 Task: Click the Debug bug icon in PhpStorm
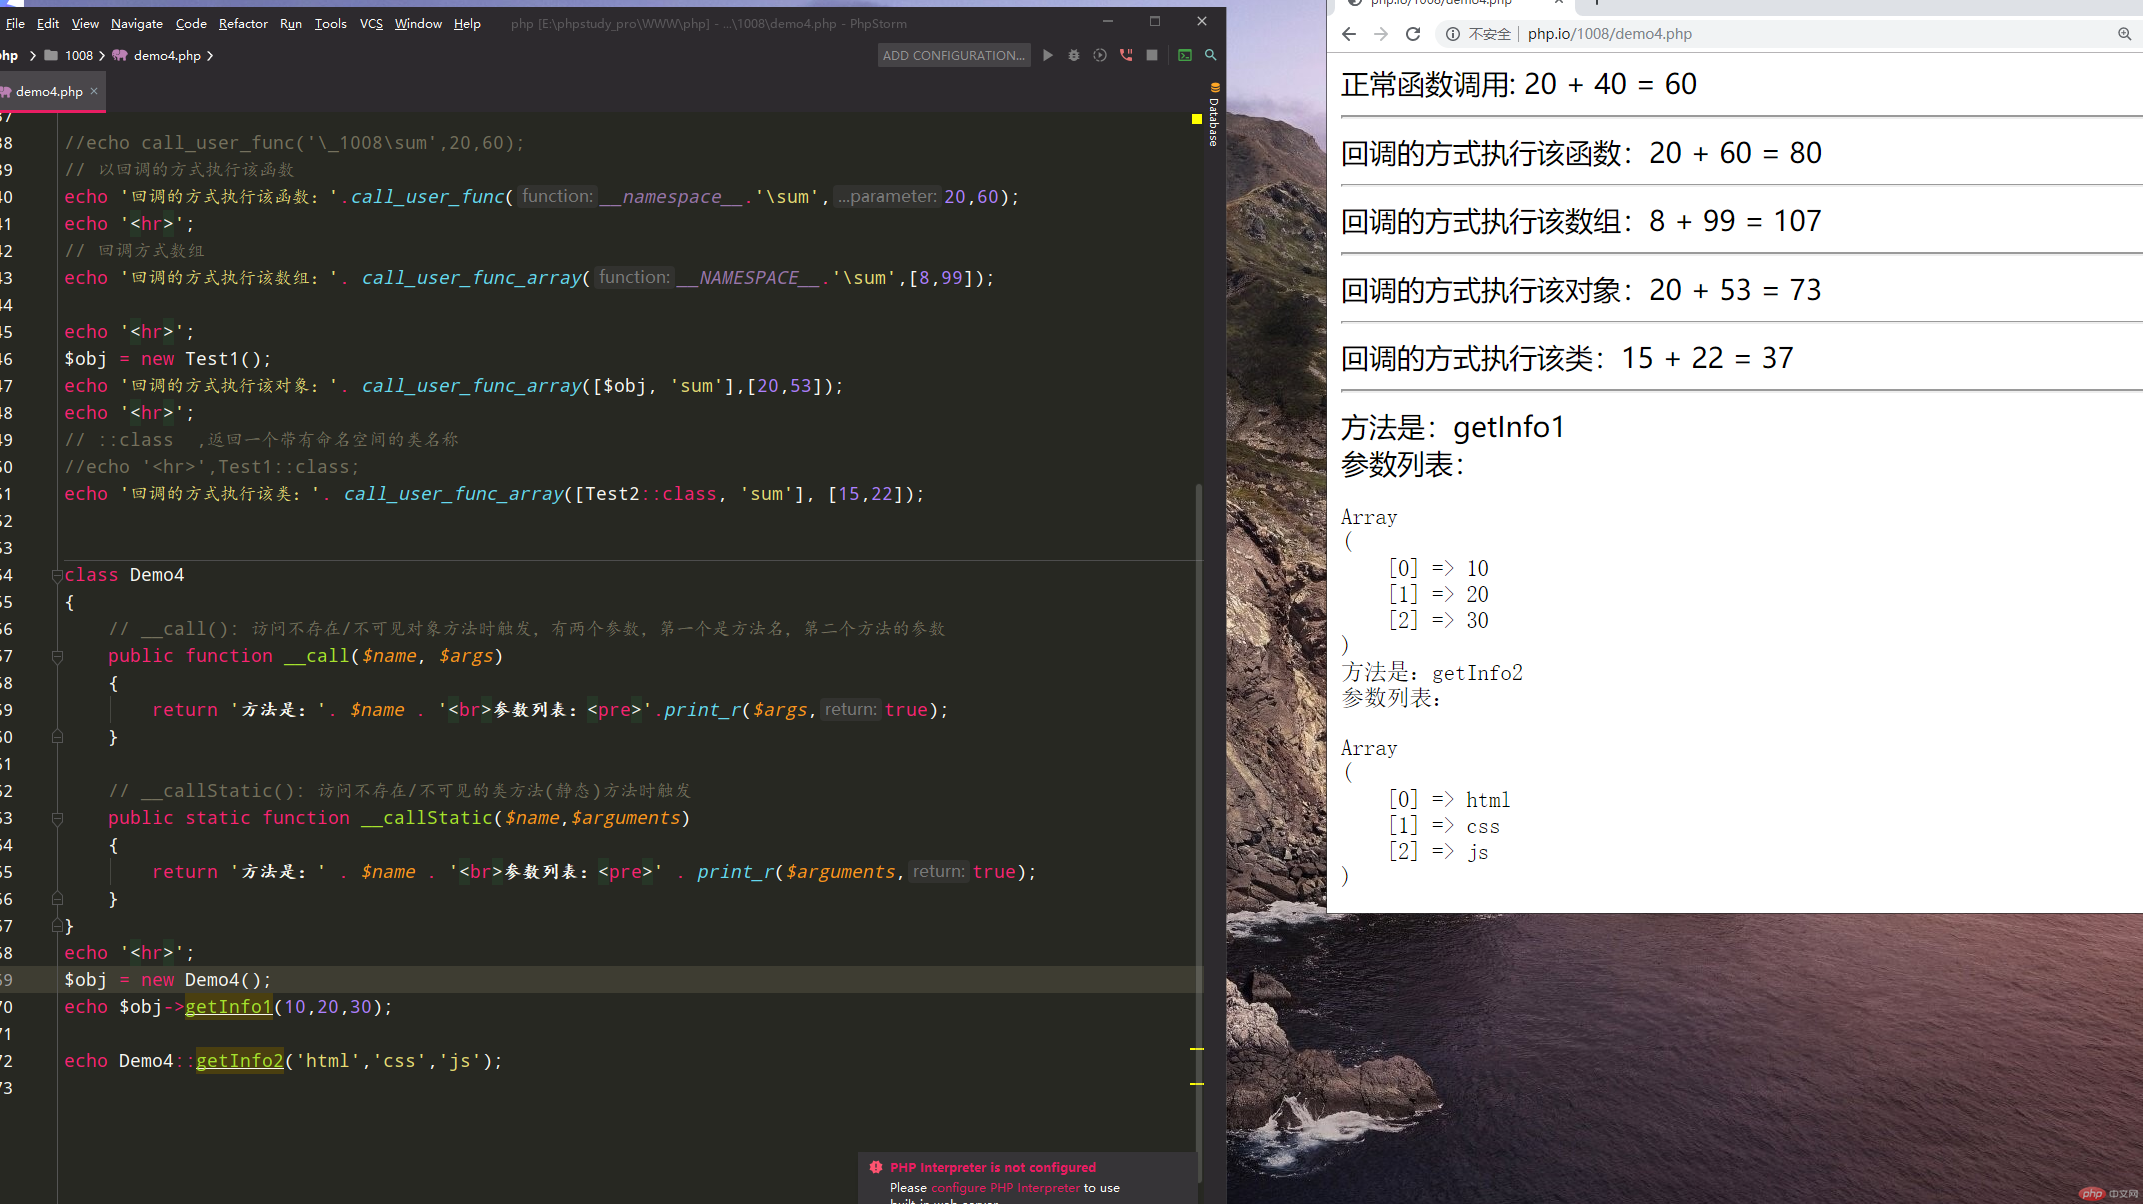(1073, 55)
